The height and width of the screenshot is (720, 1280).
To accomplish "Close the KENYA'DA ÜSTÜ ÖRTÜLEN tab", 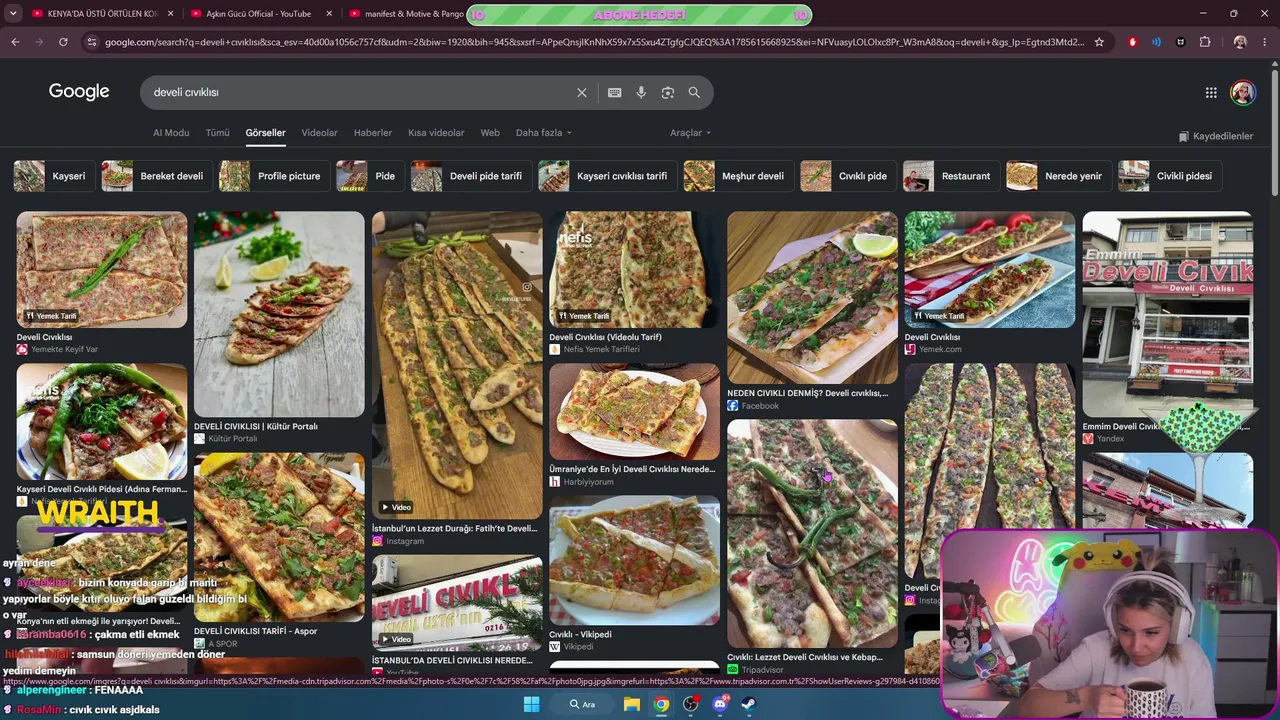I will coord(170,14).
